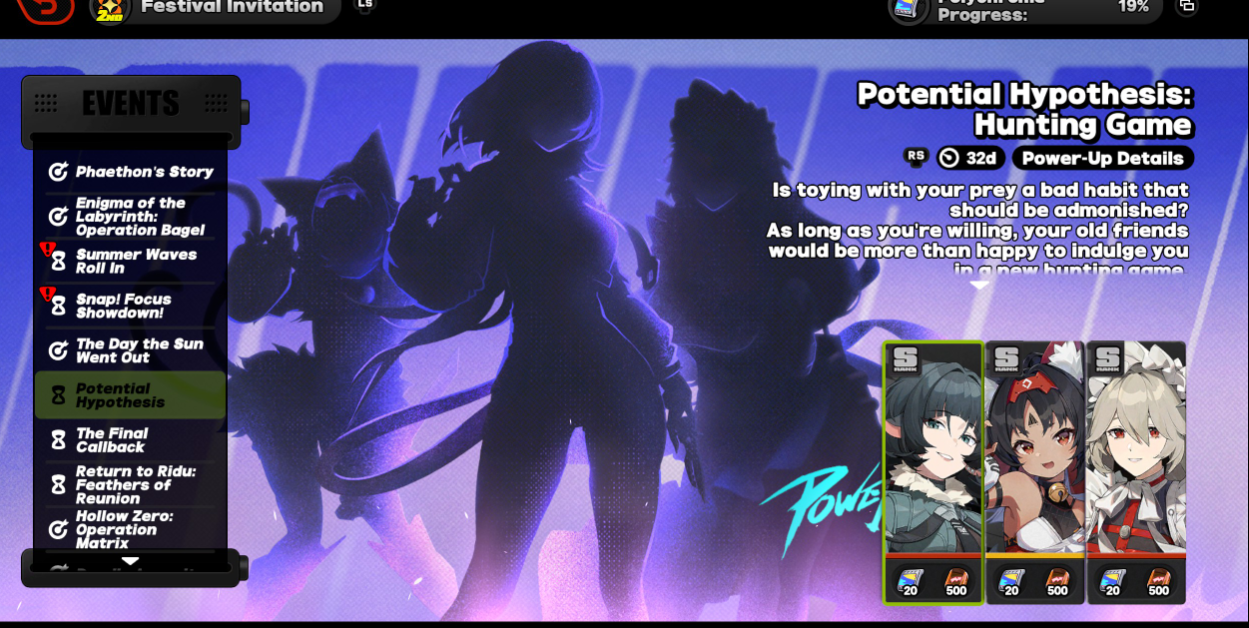Select the highlighted Potential Hypothesis event
Viewport: 1249px width, 628px height.
click(x=130, y=395)
